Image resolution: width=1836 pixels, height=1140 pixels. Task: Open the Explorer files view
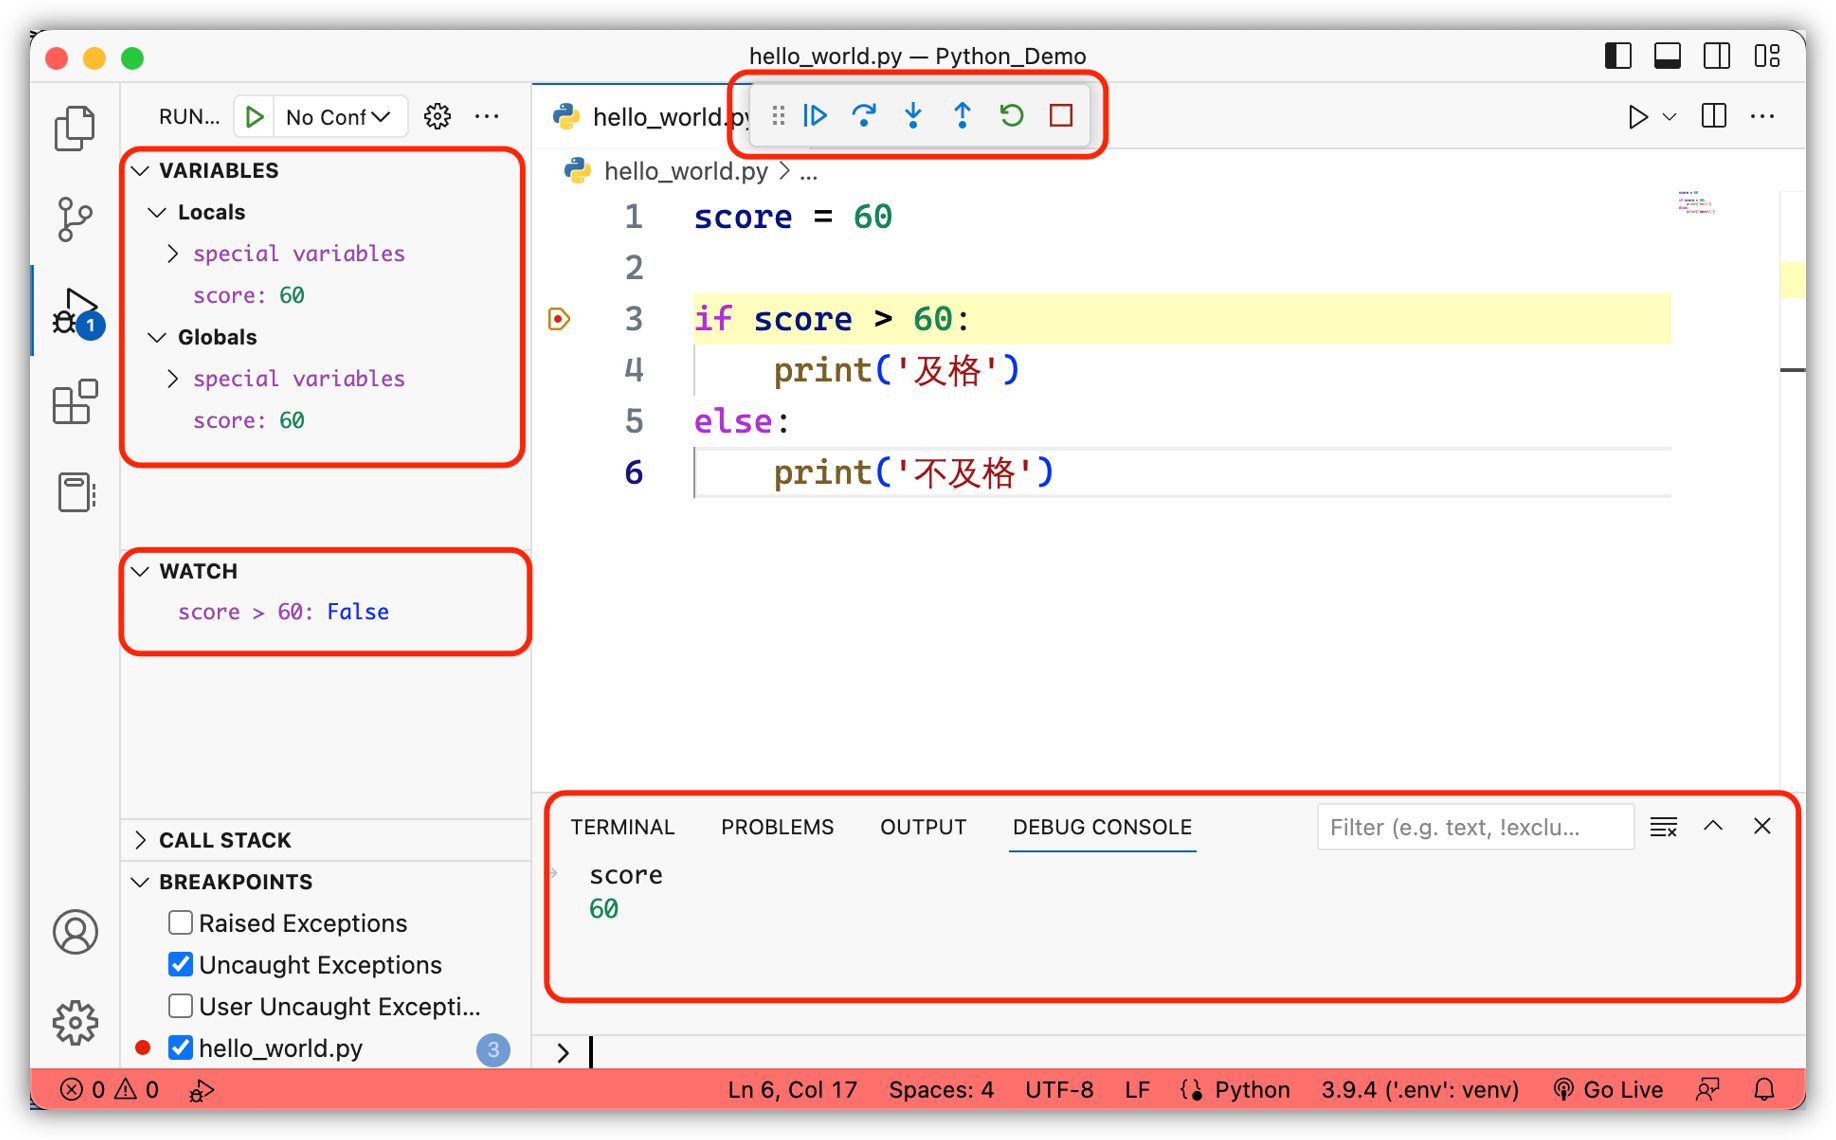(75, 129)
